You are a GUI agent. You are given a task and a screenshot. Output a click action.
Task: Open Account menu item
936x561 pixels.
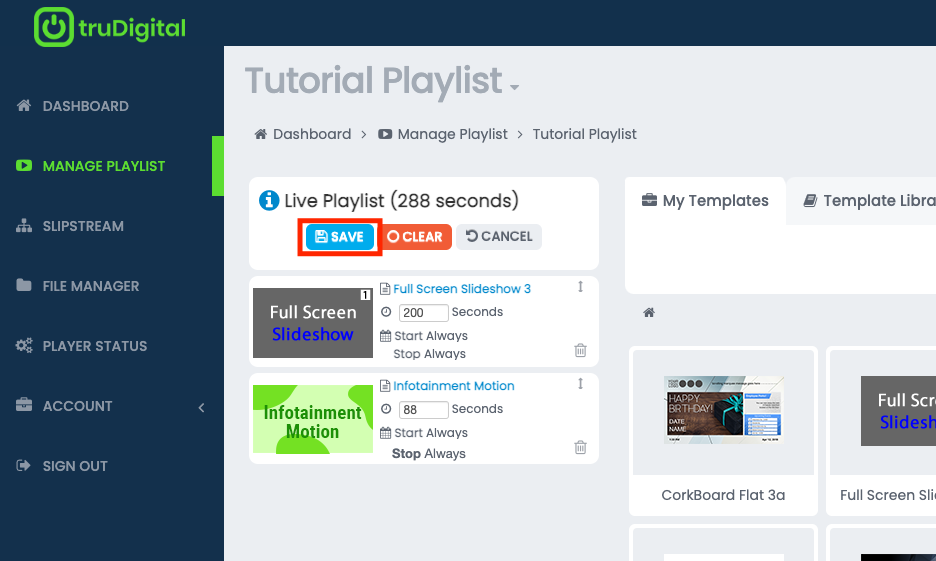point(78,406)
